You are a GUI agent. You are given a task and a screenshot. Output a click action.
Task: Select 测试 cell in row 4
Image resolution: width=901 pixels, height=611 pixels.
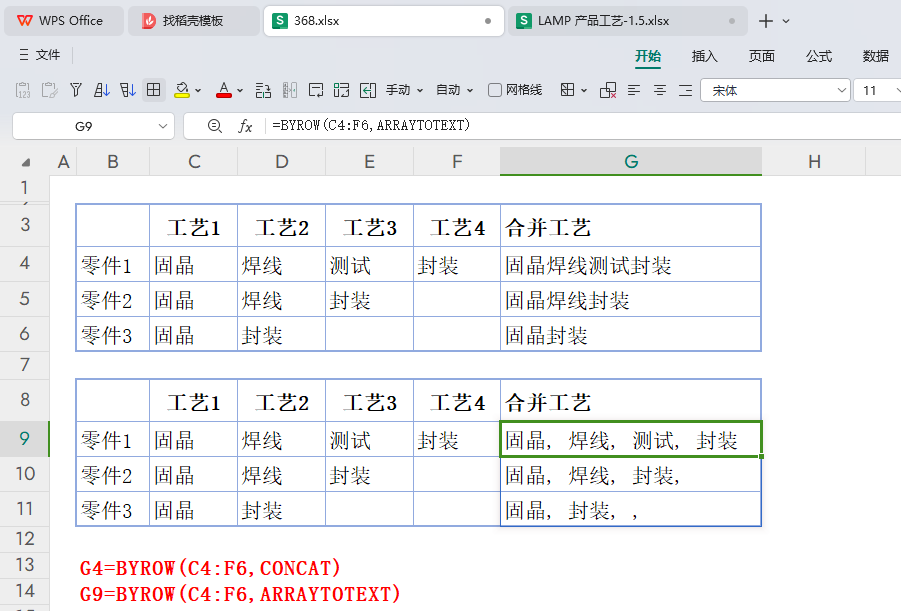click(x=369, y=264)
